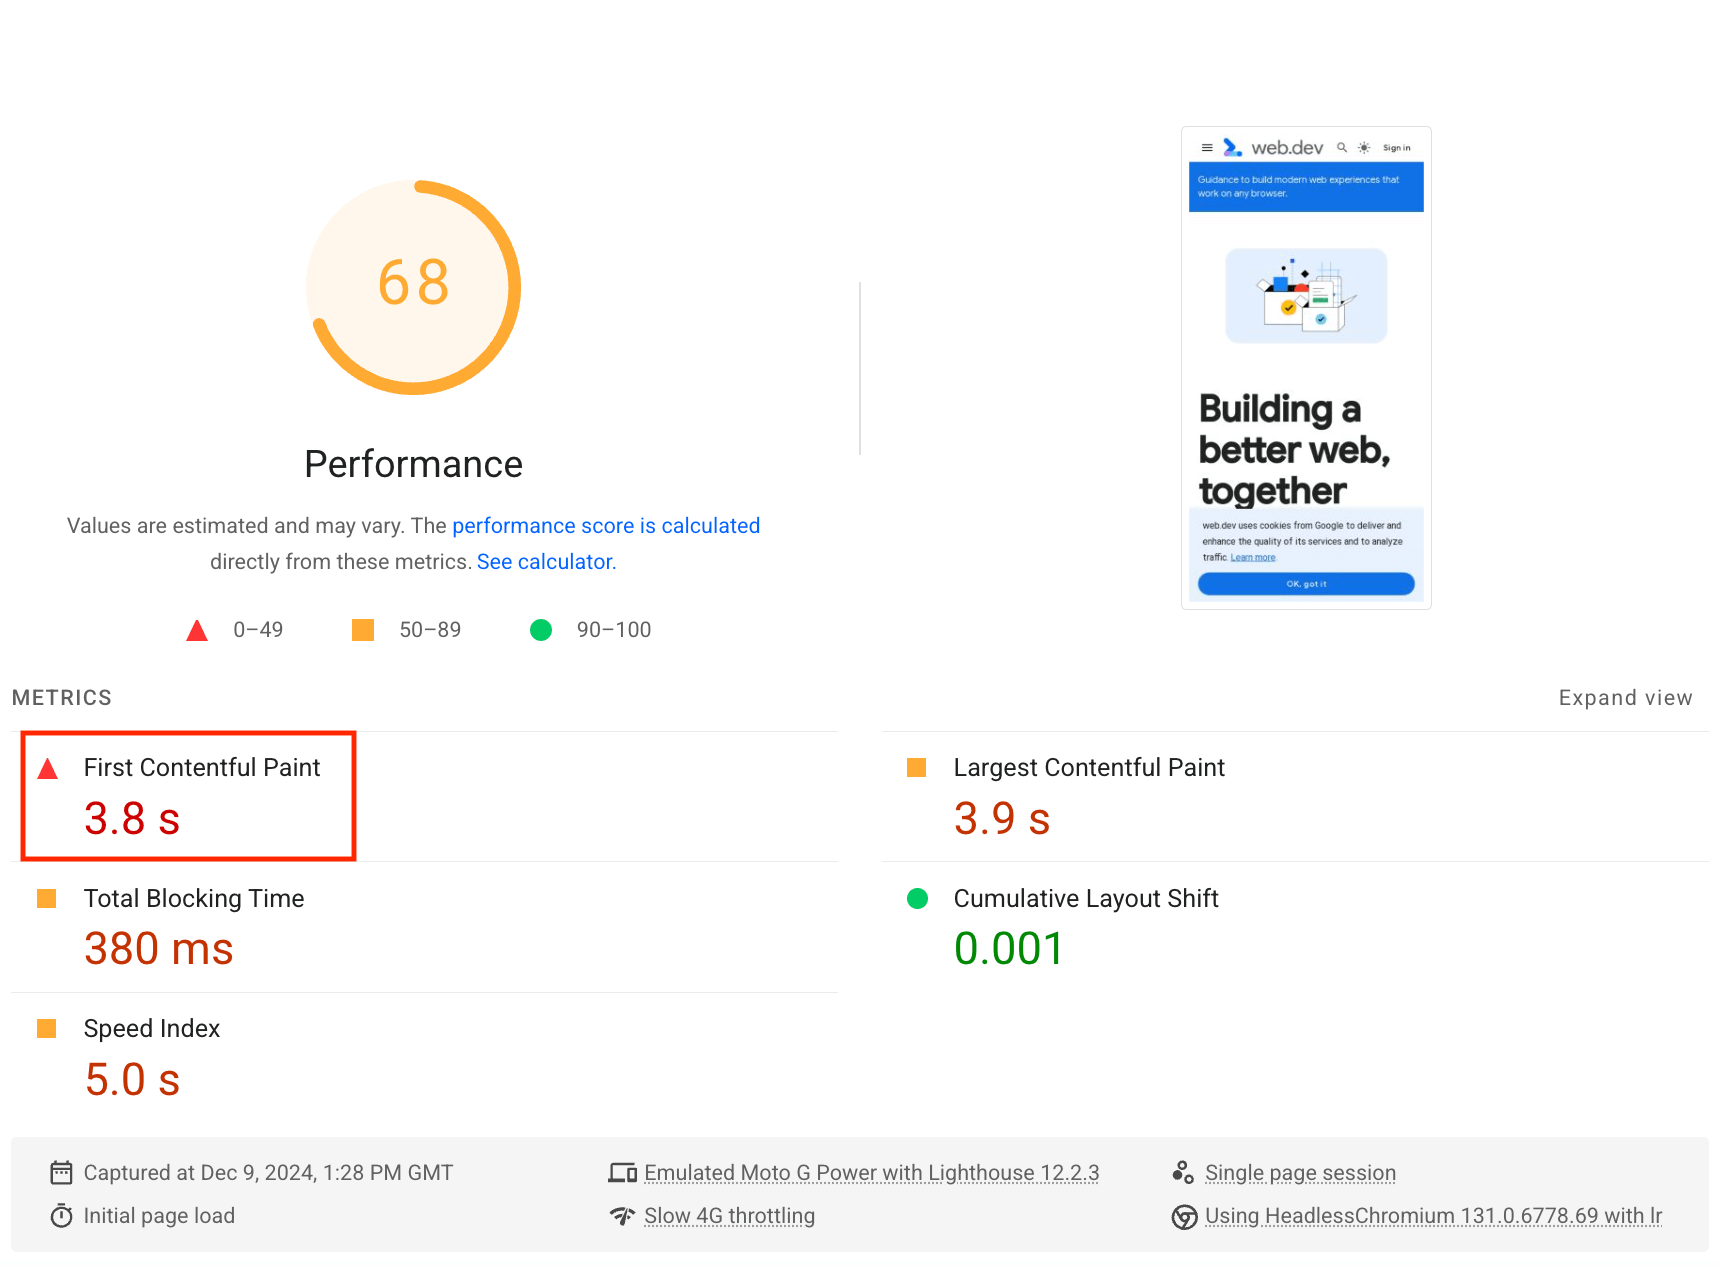Click the Chrome icon near HeadlessChromium text
The image size is (1720, 1266).
click(1183, 1216)
